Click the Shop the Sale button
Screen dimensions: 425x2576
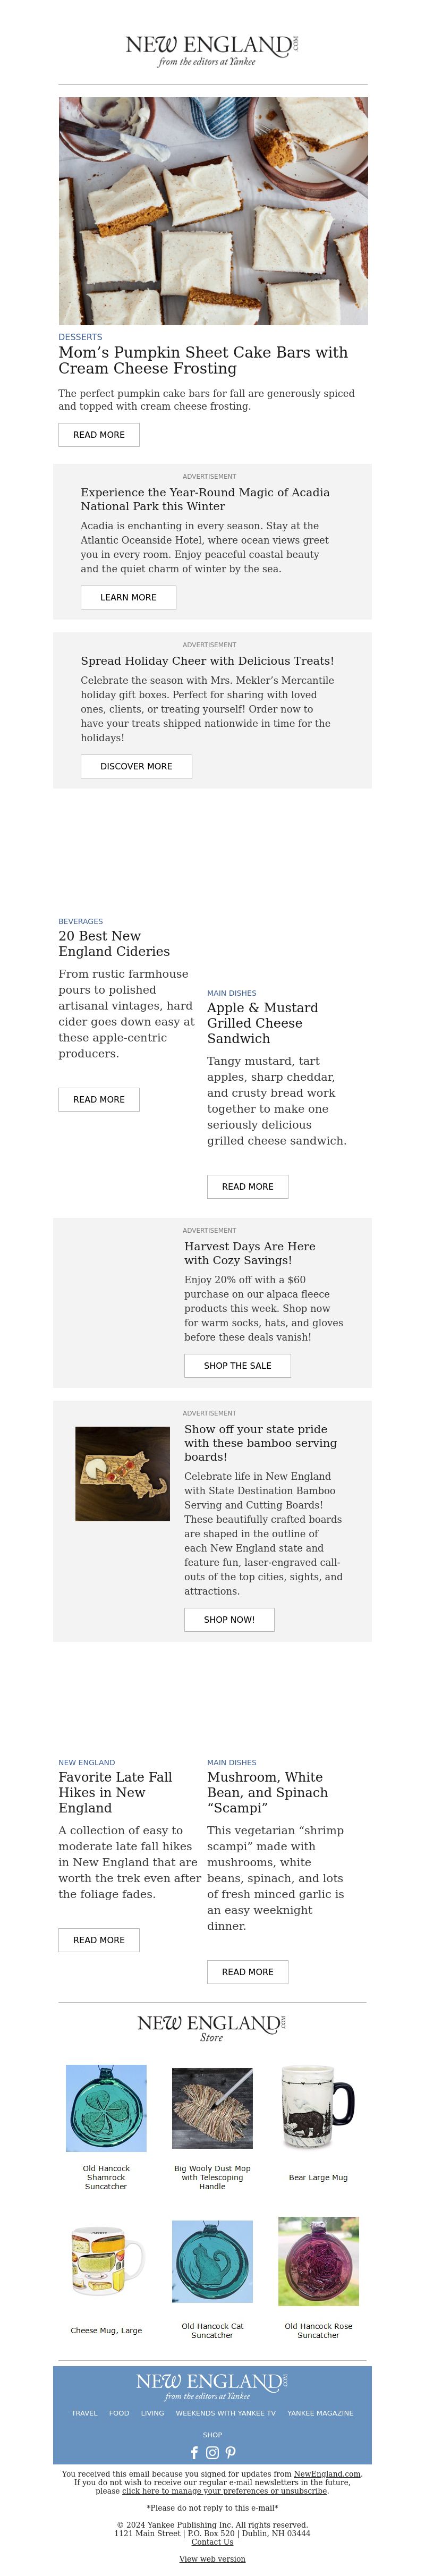[237, 1365]
